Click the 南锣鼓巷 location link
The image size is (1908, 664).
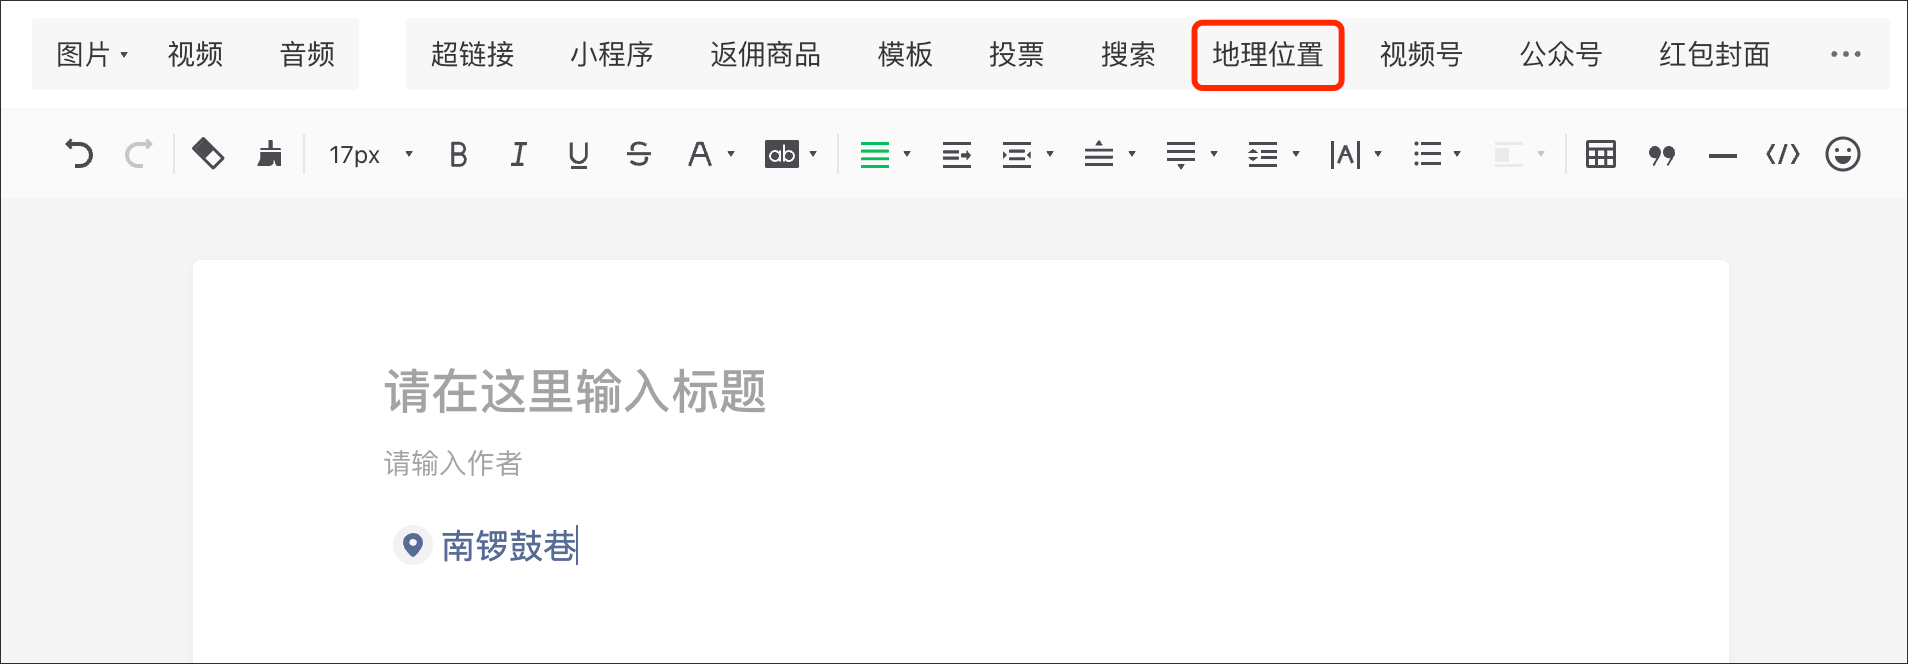[x=508, y=546]
